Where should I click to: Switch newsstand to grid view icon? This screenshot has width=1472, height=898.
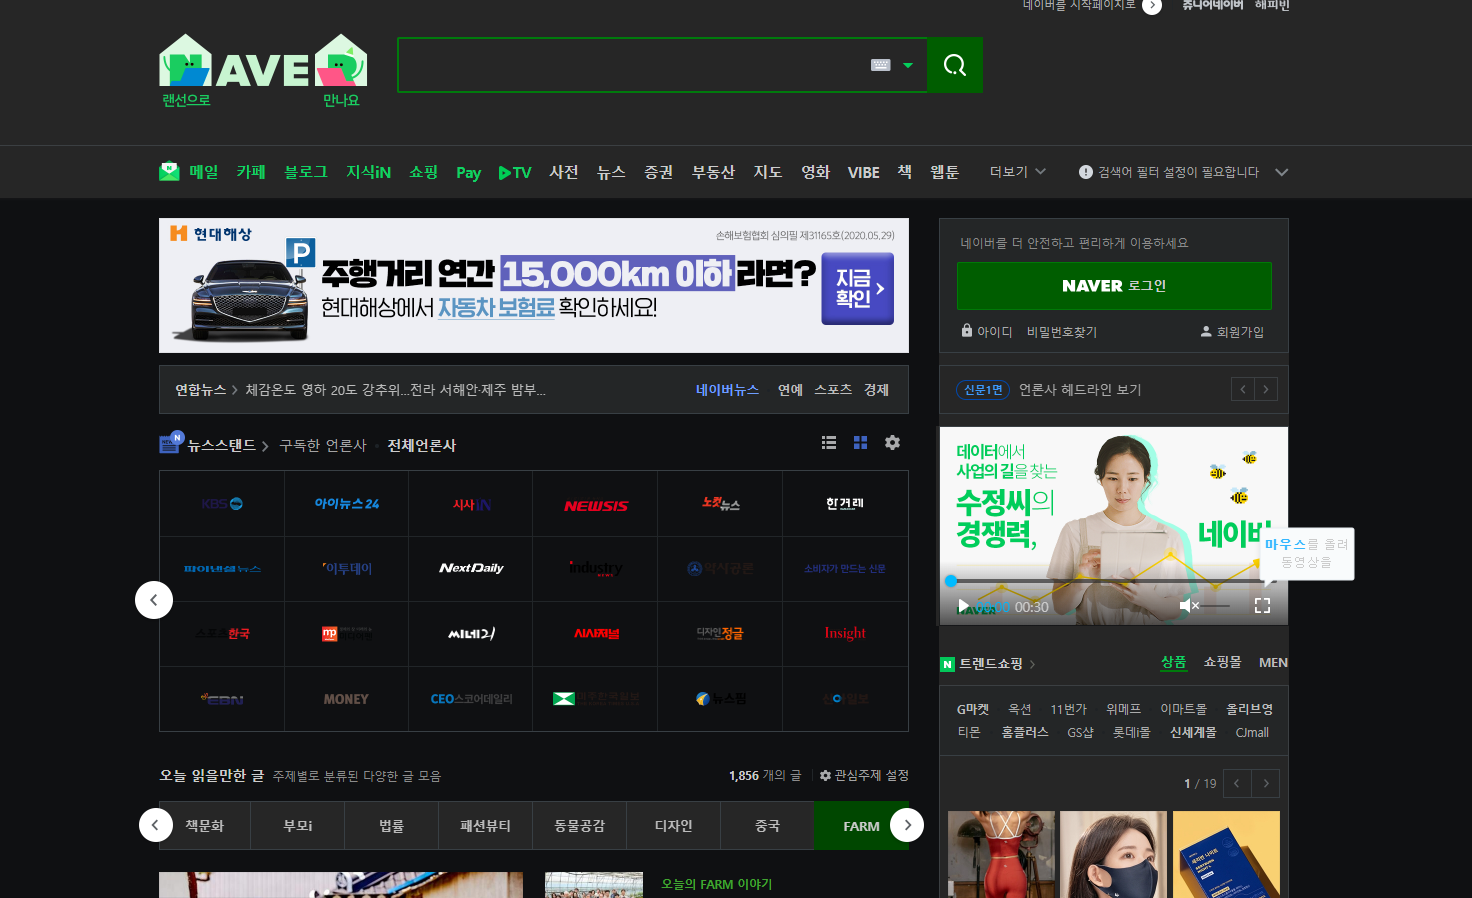click(860, 442)
